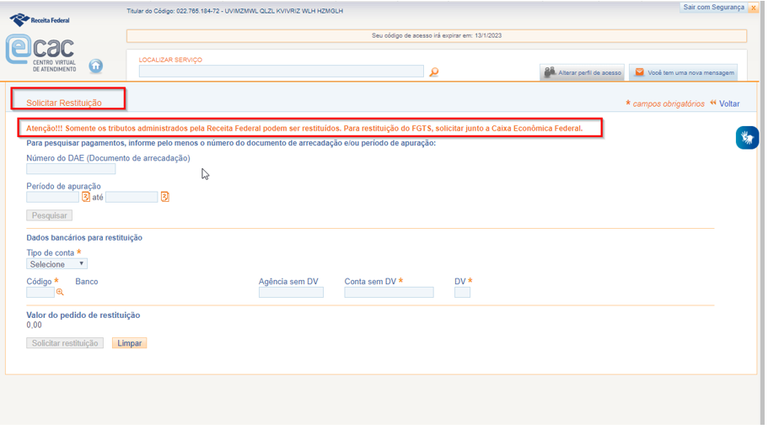Click the Solicitar restituição button

[65, 343]
